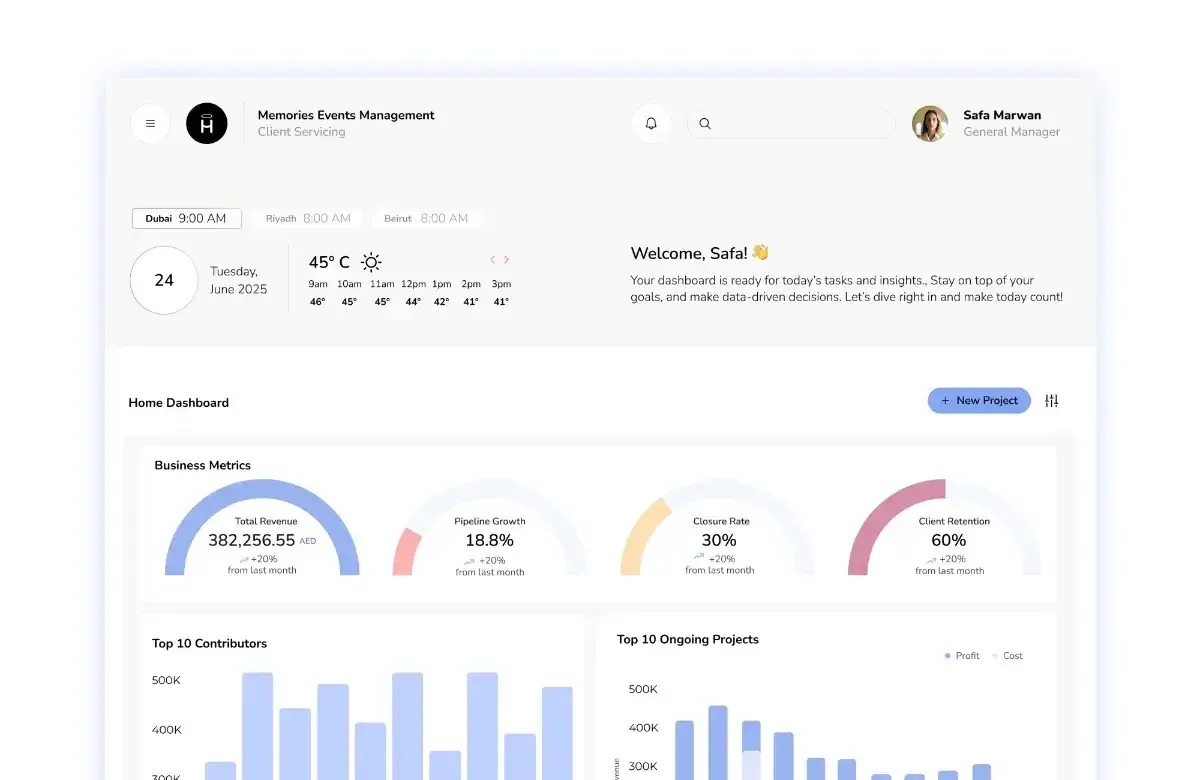Click the Pipeline Growth gauge
Screen dimensions: 1200x780
[490, 527]
